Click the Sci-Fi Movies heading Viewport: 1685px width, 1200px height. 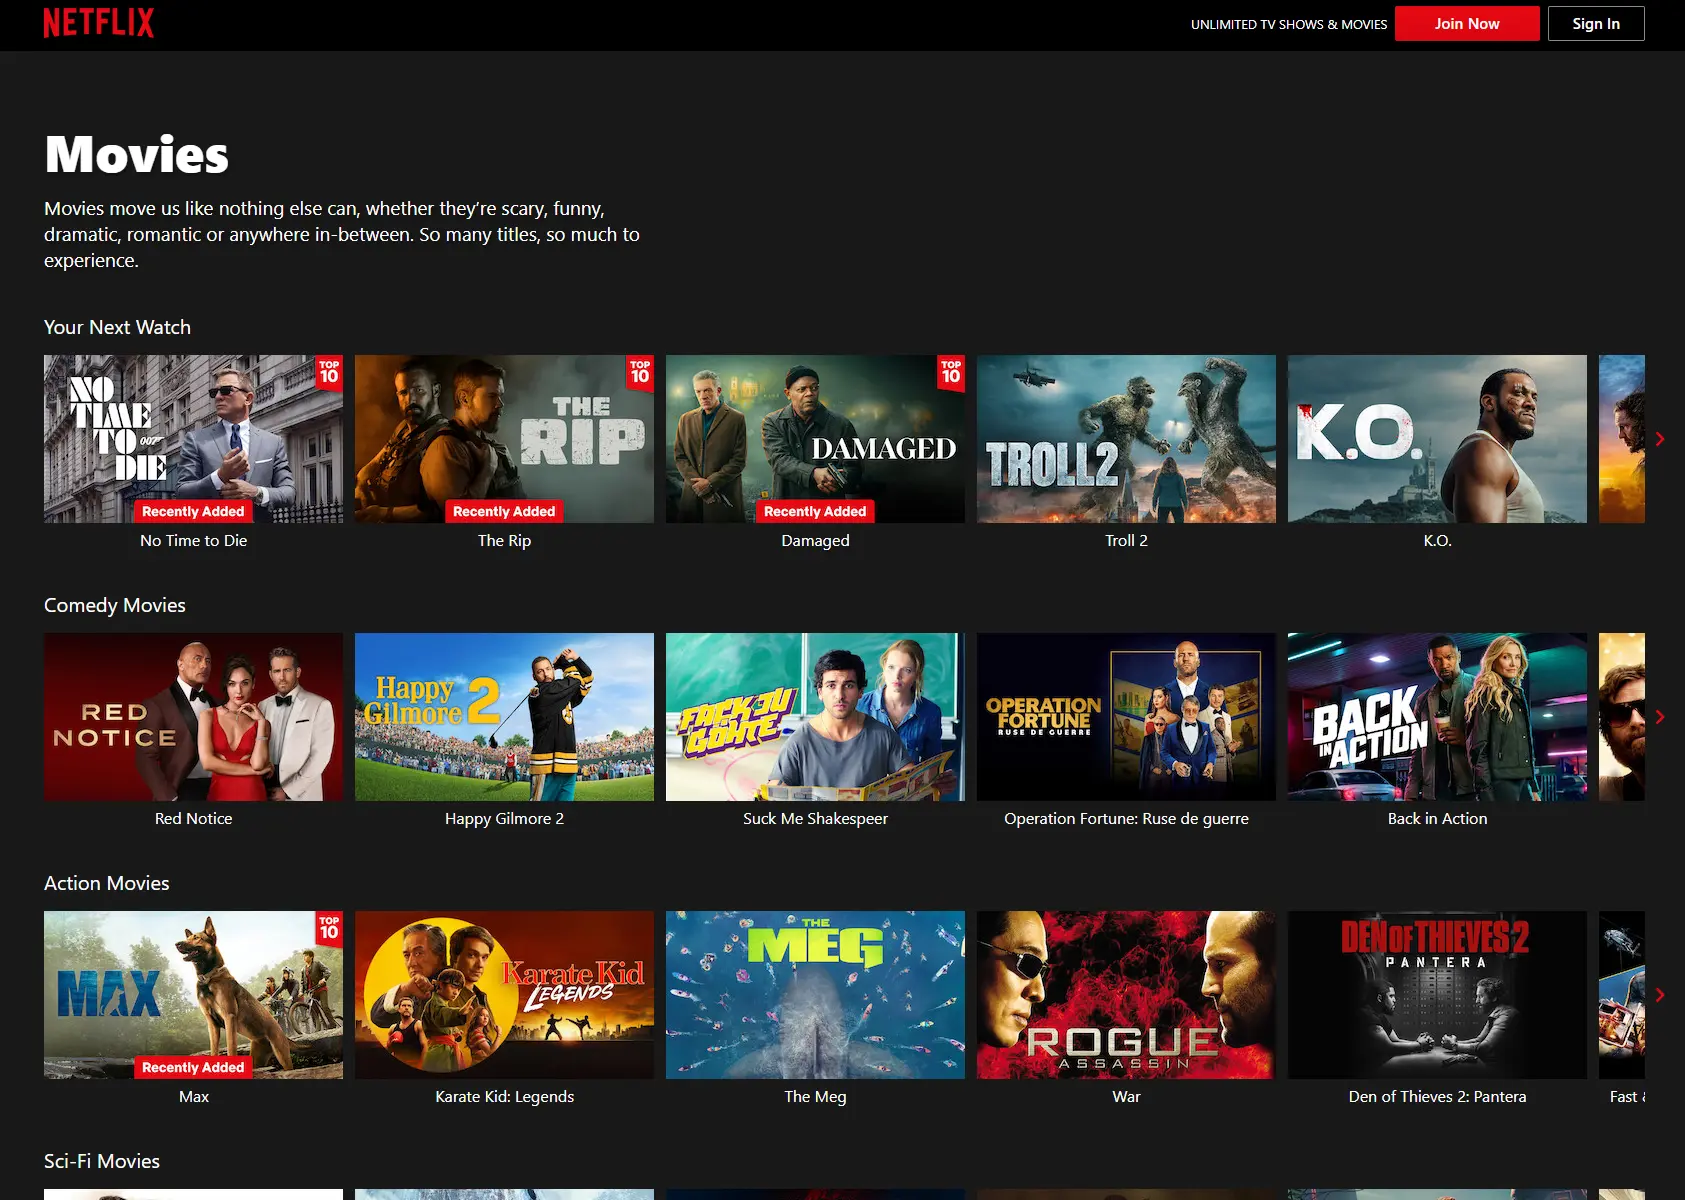(x=102, y=1161)
